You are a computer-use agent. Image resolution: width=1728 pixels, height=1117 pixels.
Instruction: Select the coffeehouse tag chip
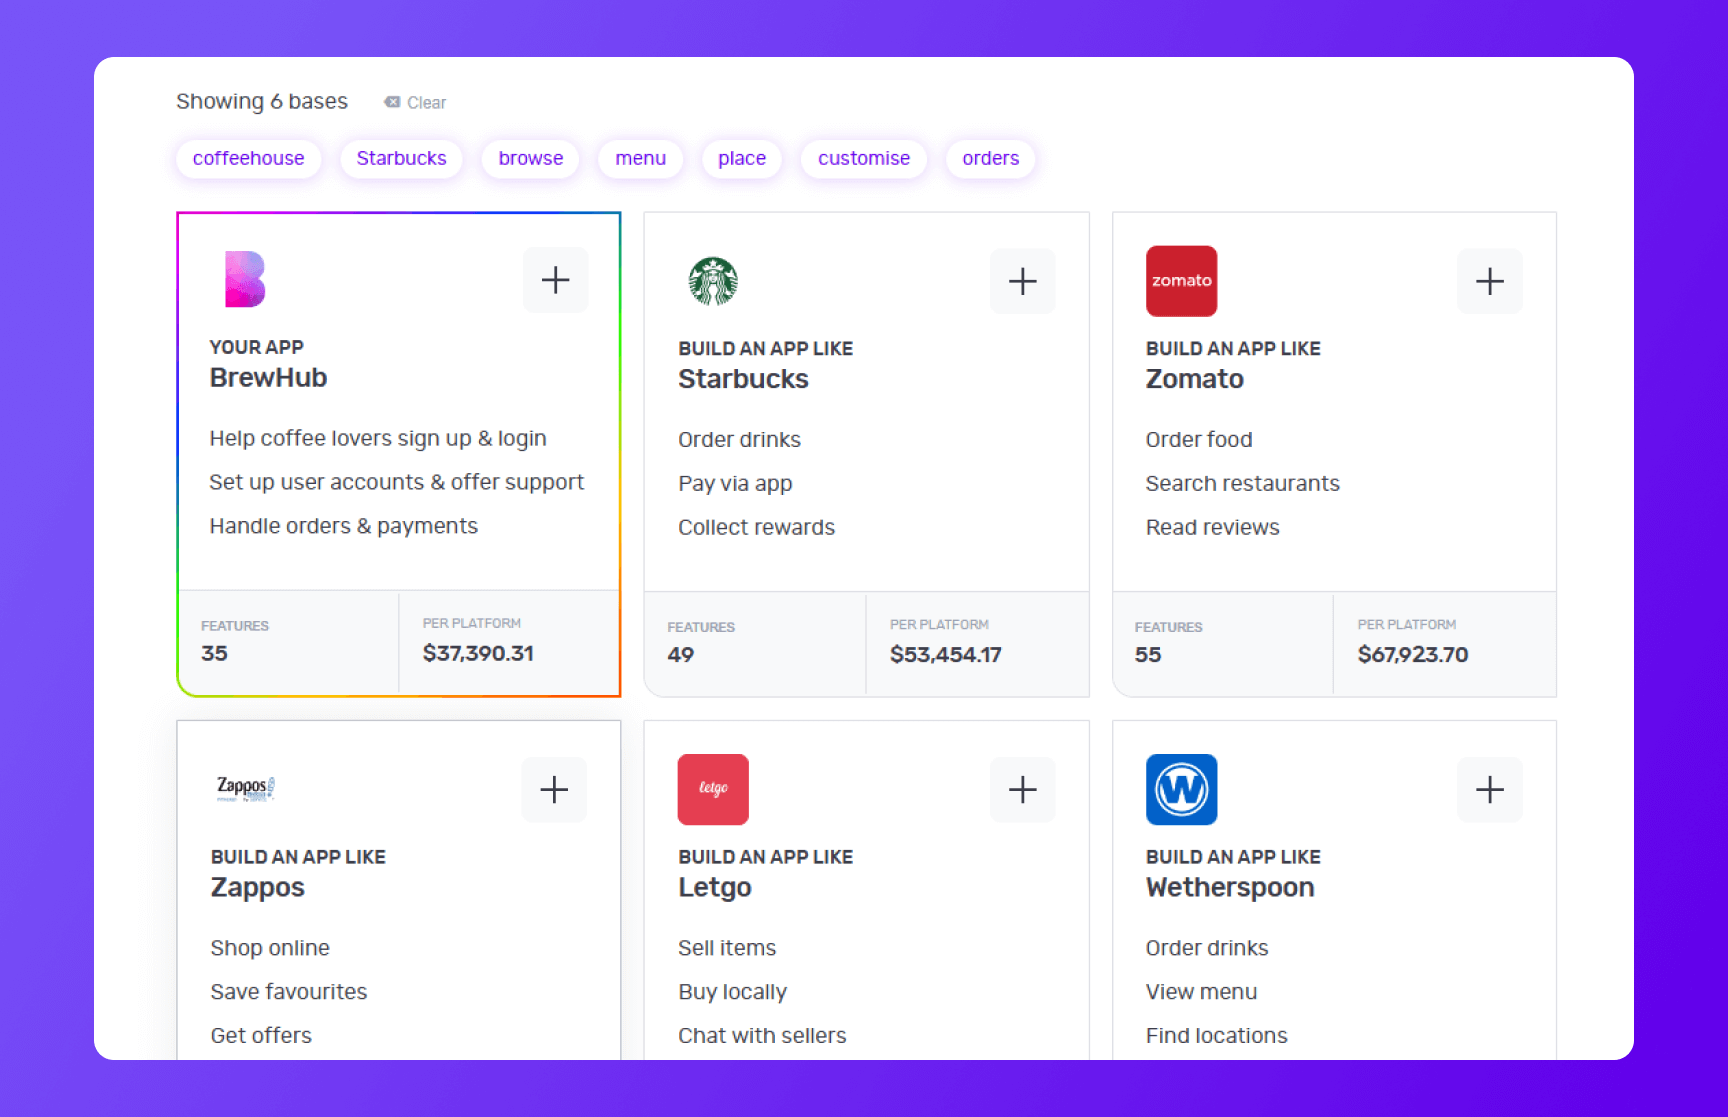click(x=248, y=158)
